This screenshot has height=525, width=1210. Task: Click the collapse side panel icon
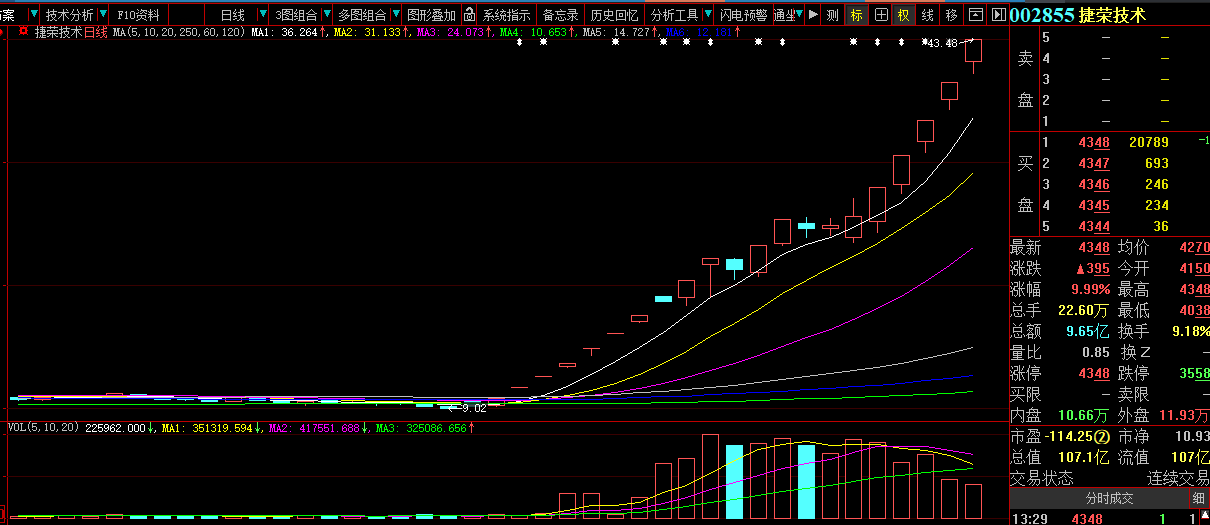click(998, 15)
